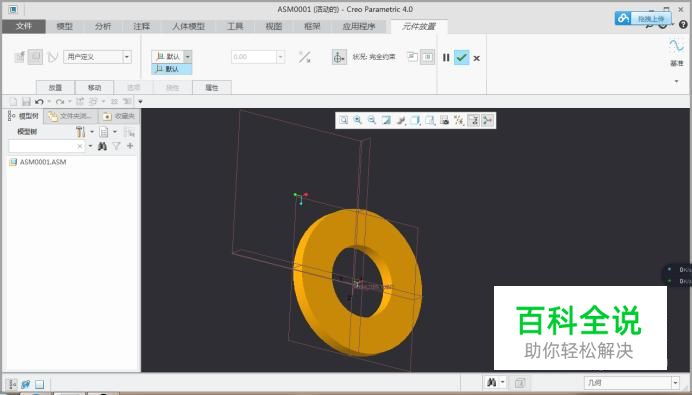Open the 默认 constraint type dropdown arrow
Viewport: 692px width, 395px height.
(x=188, y=56)
